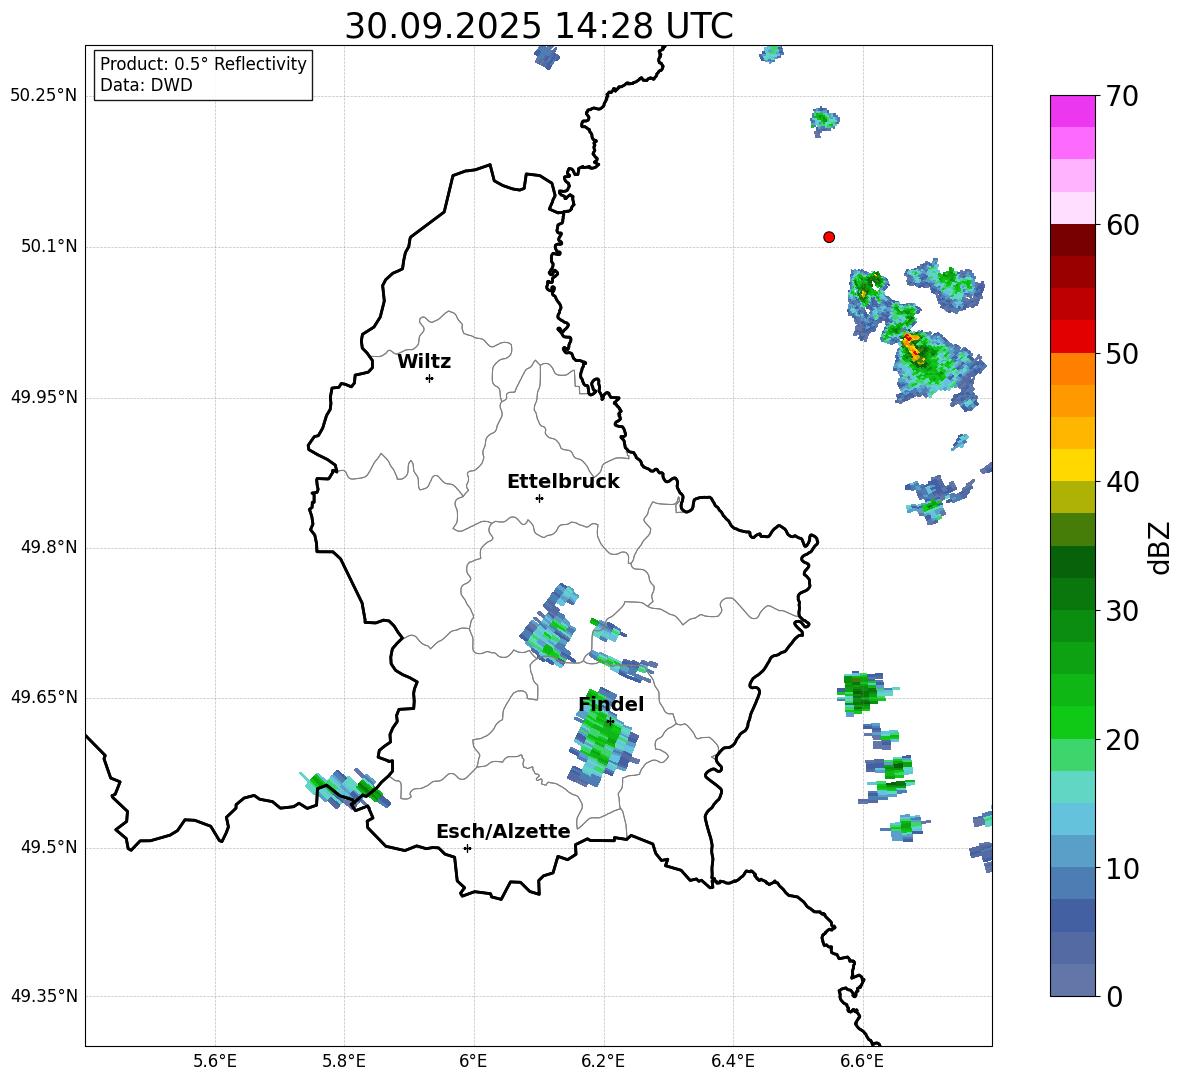Select the Wiltz city label

pos(424,362)
